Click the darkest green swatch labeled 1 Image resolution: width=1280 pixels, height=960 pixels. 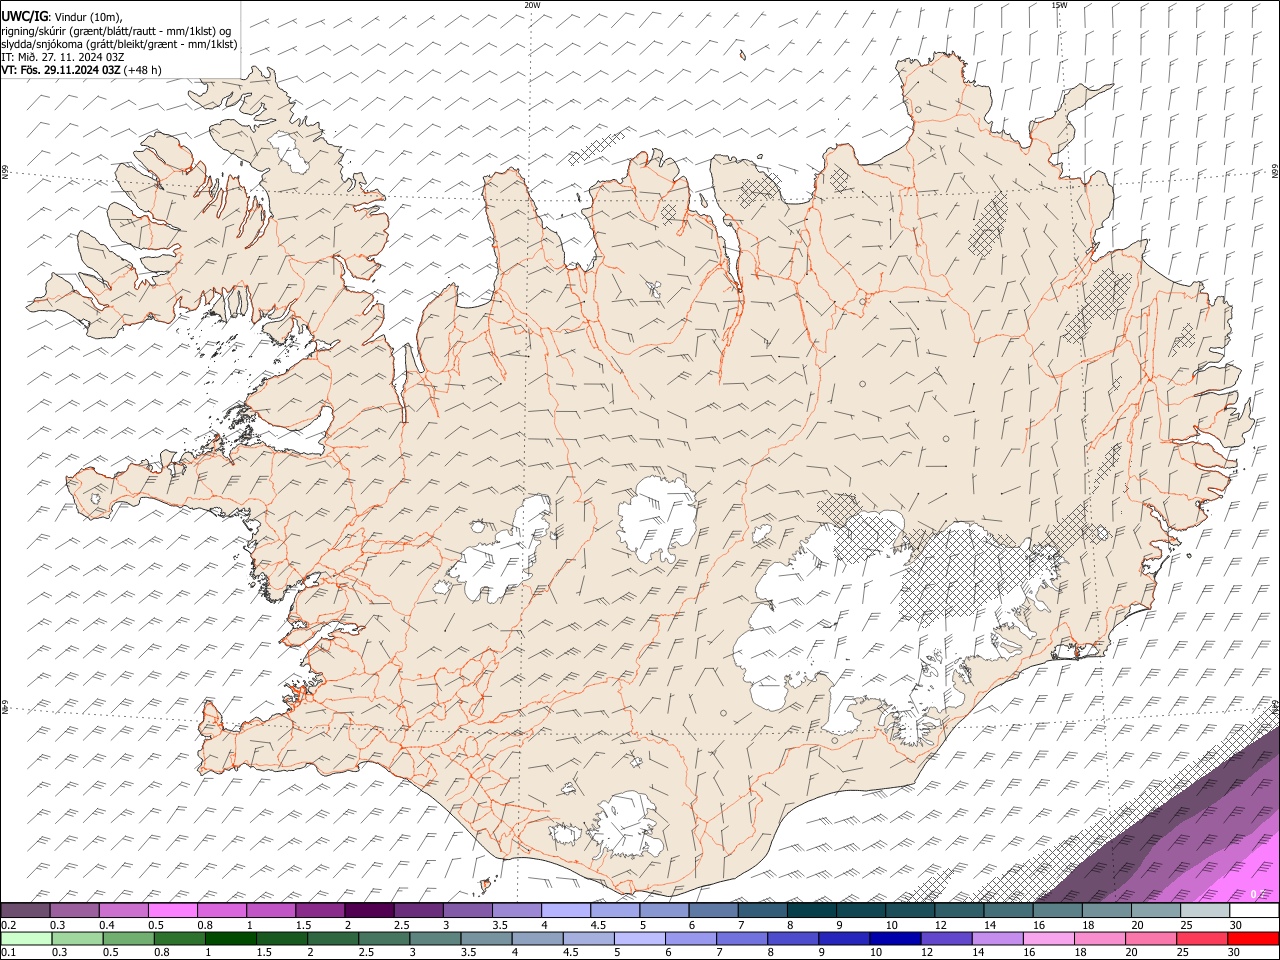(230, 939)
